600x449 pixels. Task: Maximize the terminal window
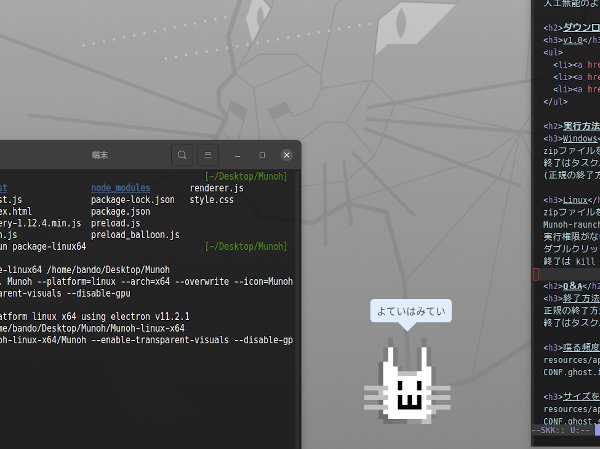click(262, 155)
